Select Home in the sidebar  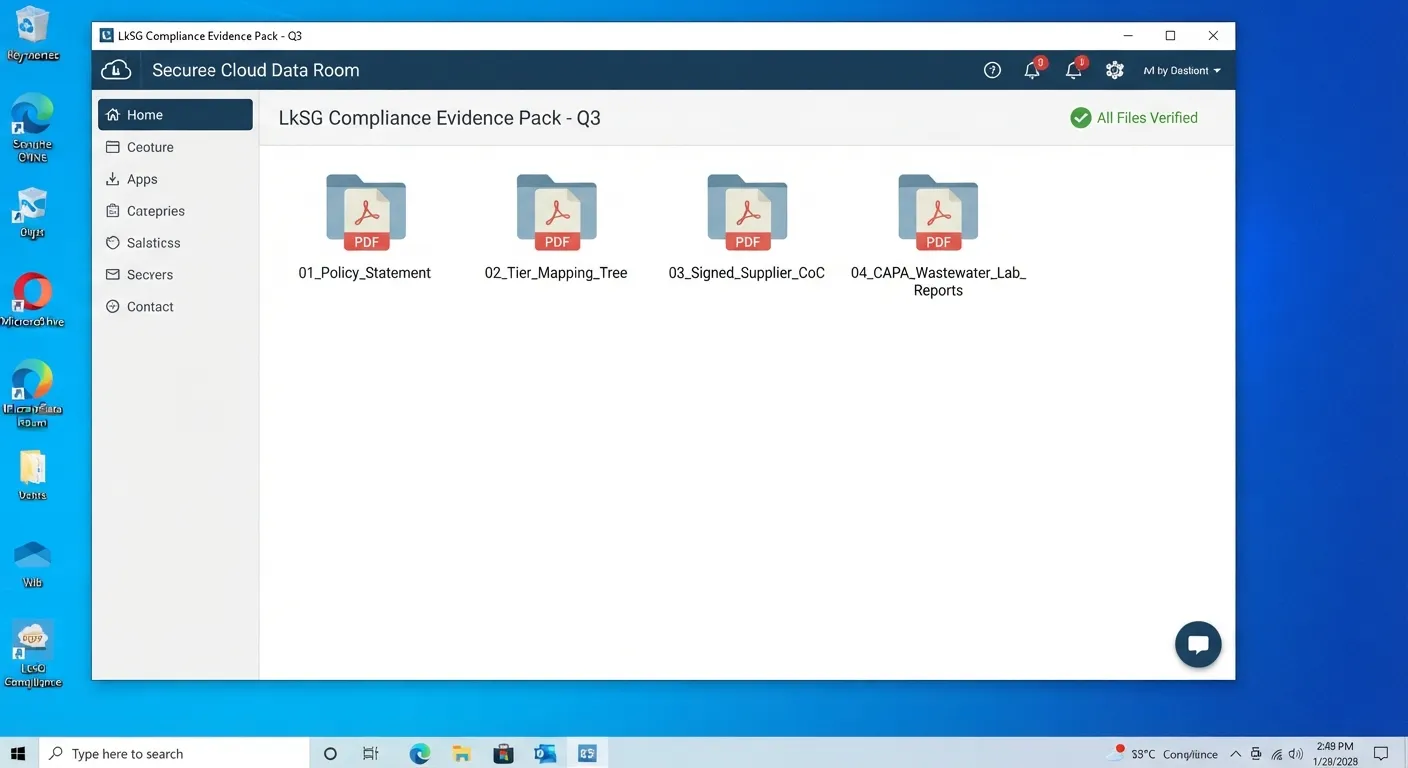(175, 115)
